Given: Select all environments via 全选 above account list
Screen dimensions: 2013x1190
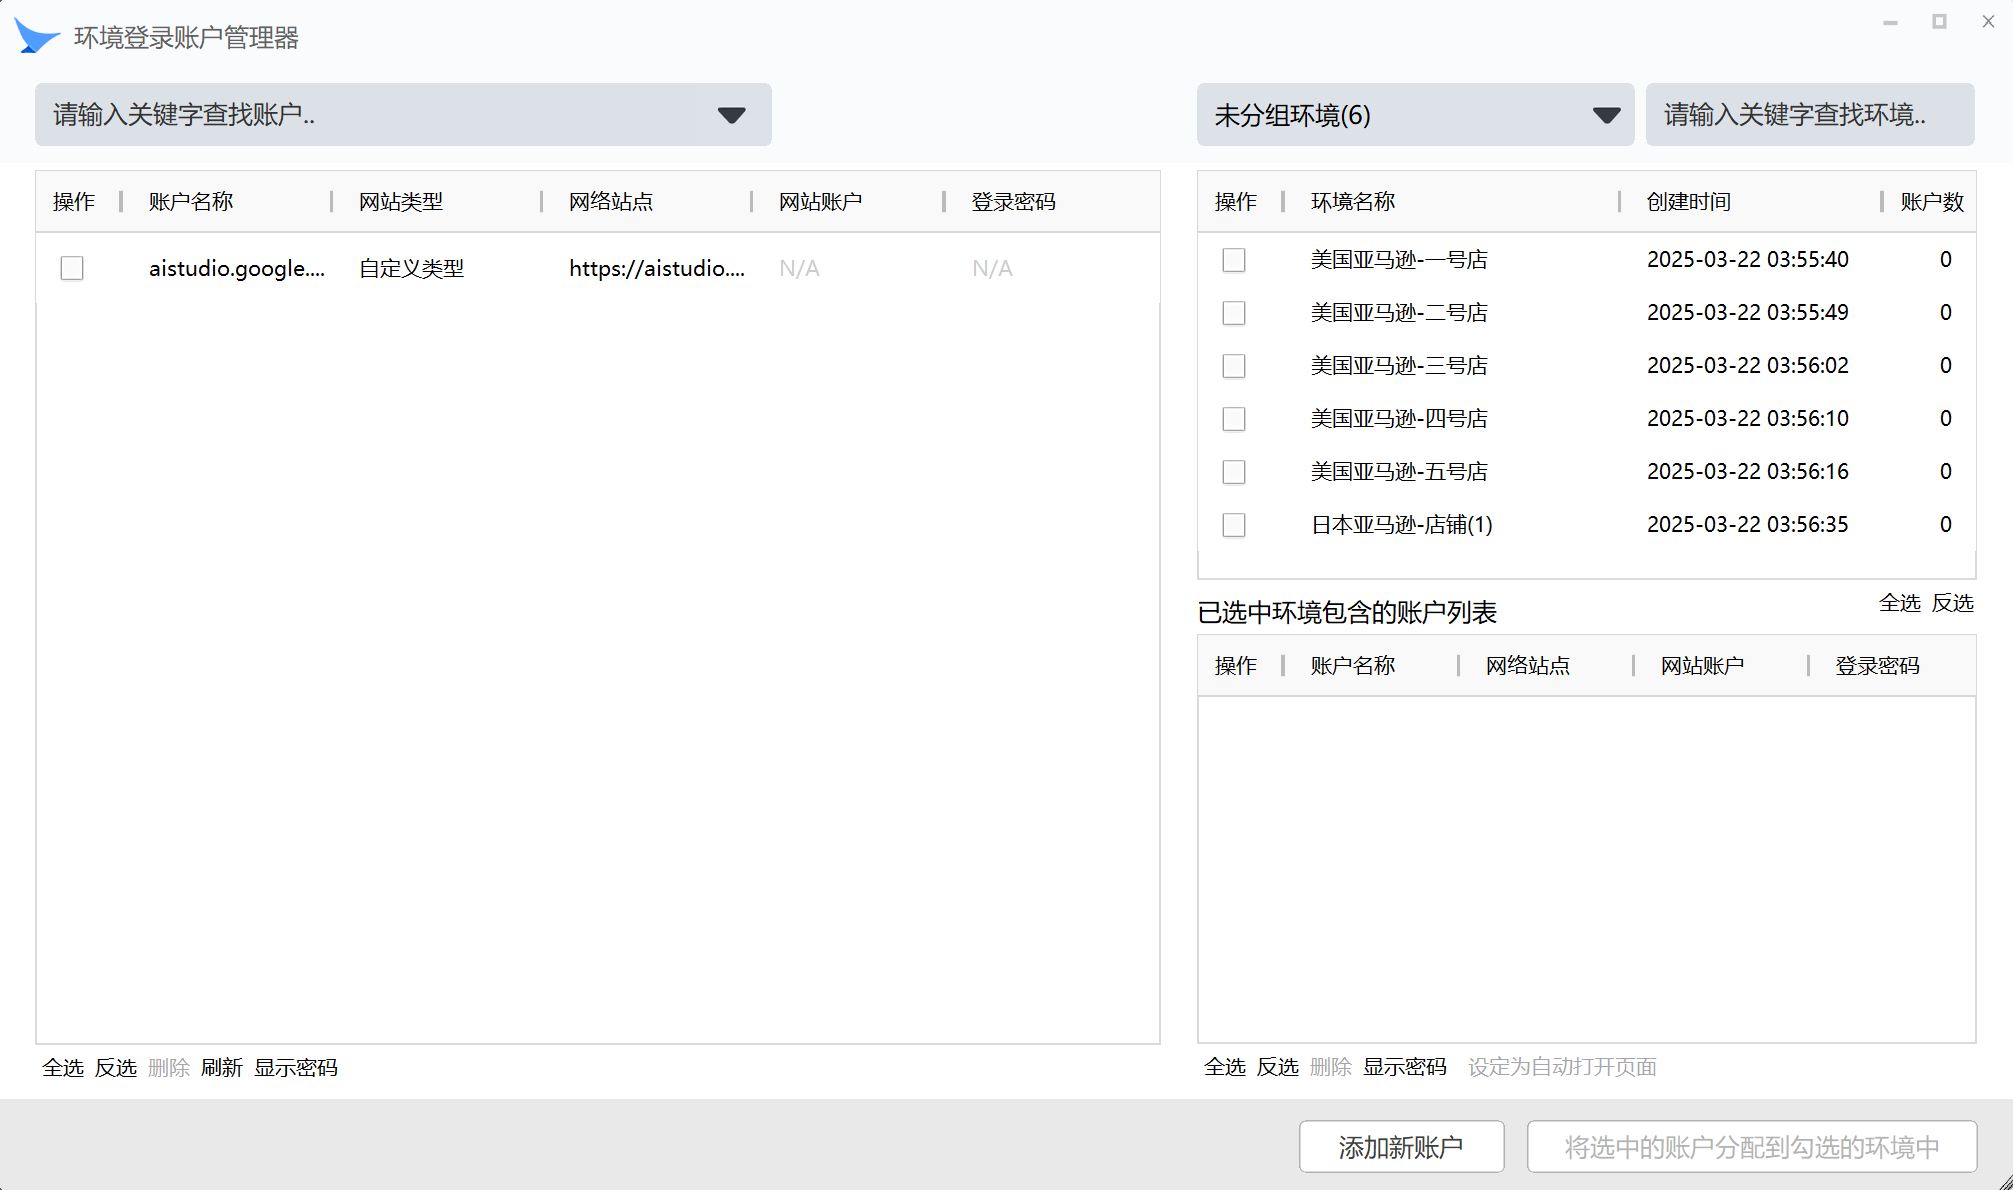Looking at the screenshot, I should (1900, 603).
